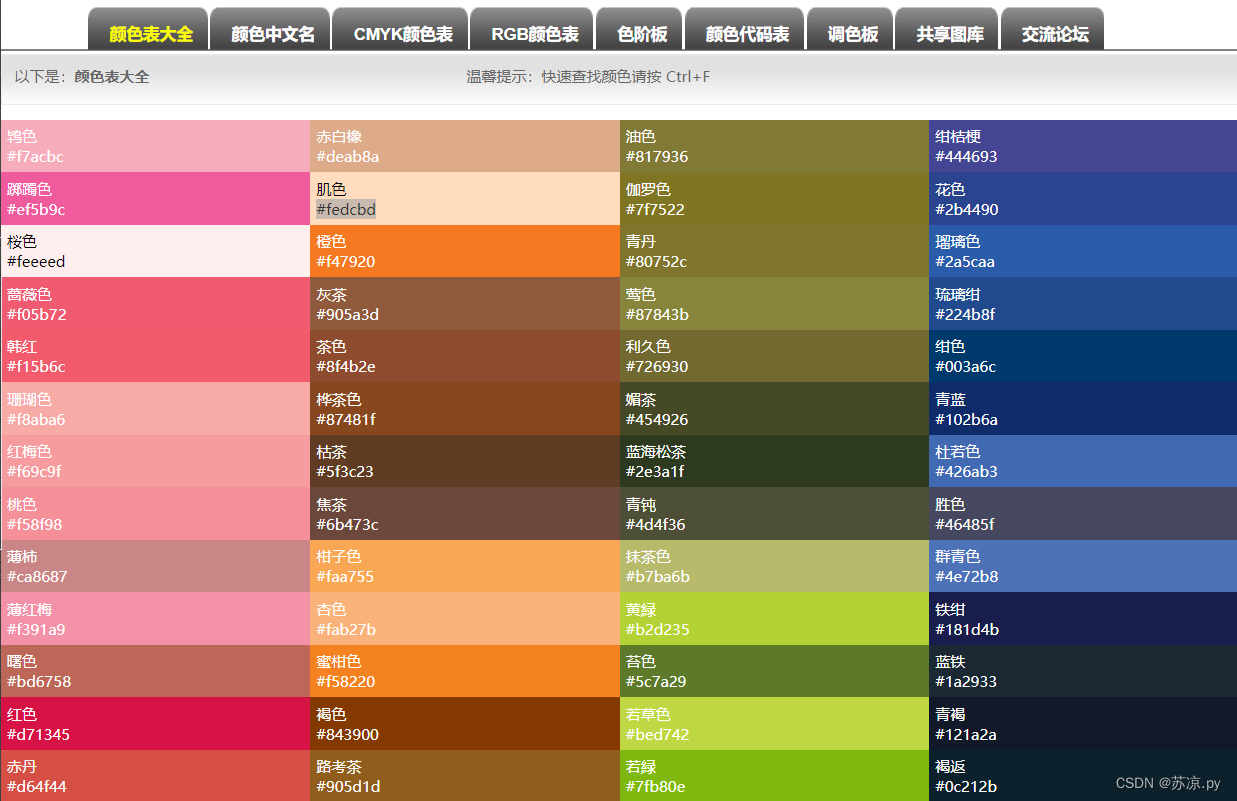Go to the 共享图库 tab
The height and width of the screenshot is (801, 1237).
tap(949, 29)
